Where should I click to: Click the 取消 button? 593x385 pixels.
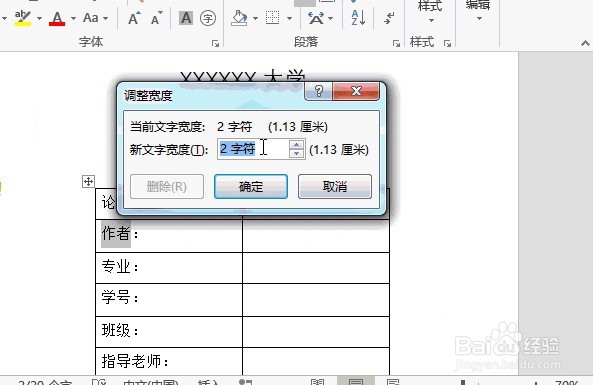click(x=335, y=186)
